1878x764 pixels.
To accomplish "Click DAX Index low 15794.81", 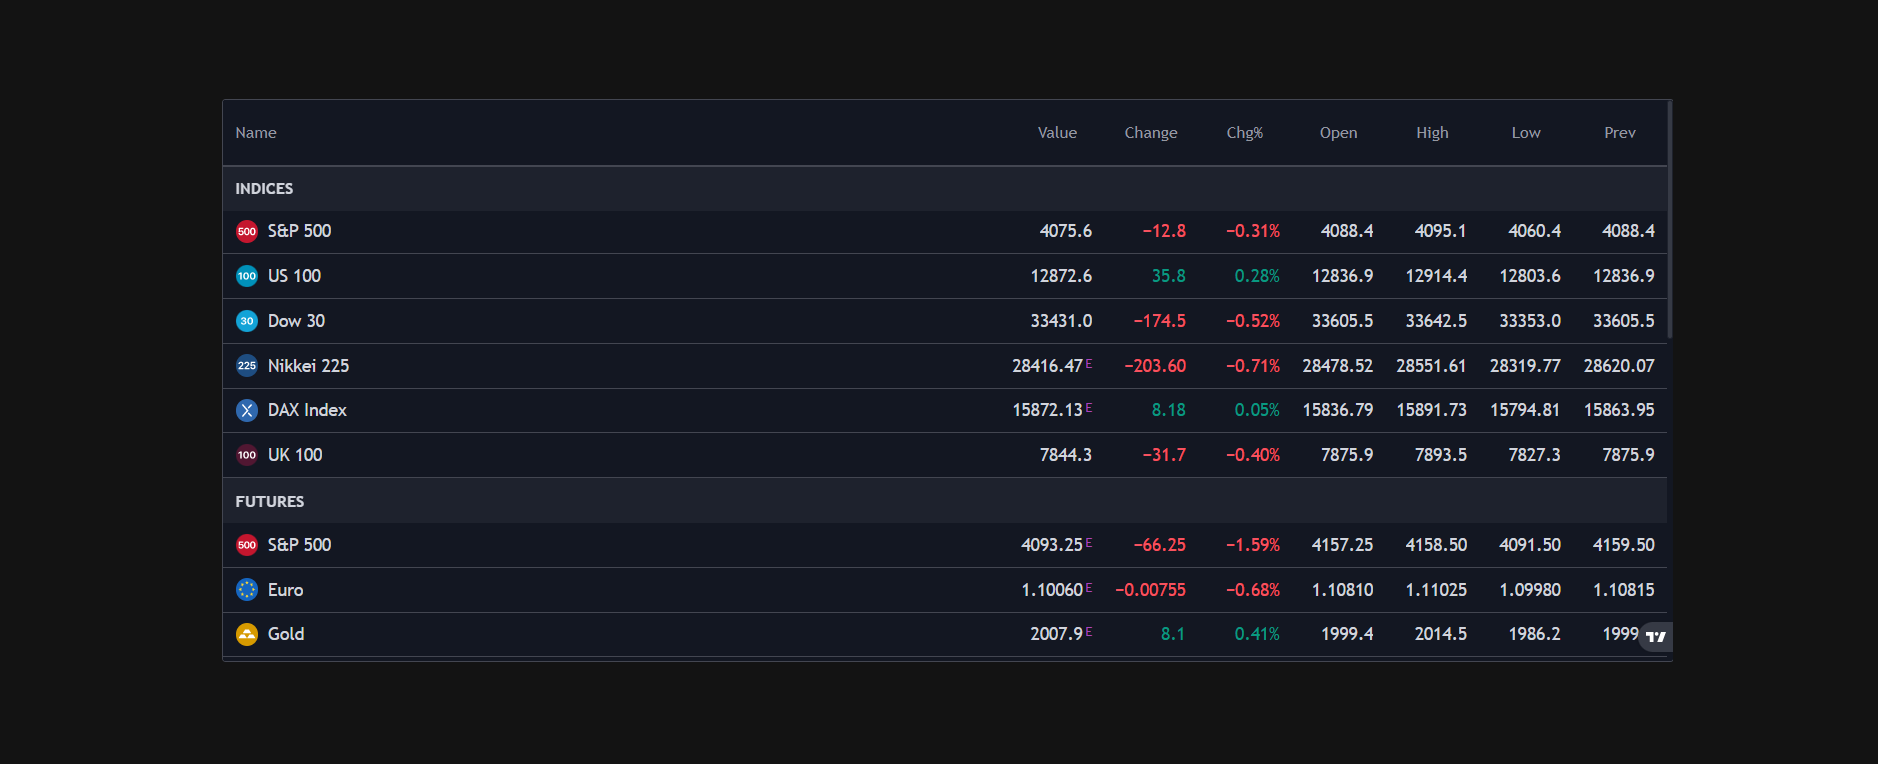I will pos(1525,410).
